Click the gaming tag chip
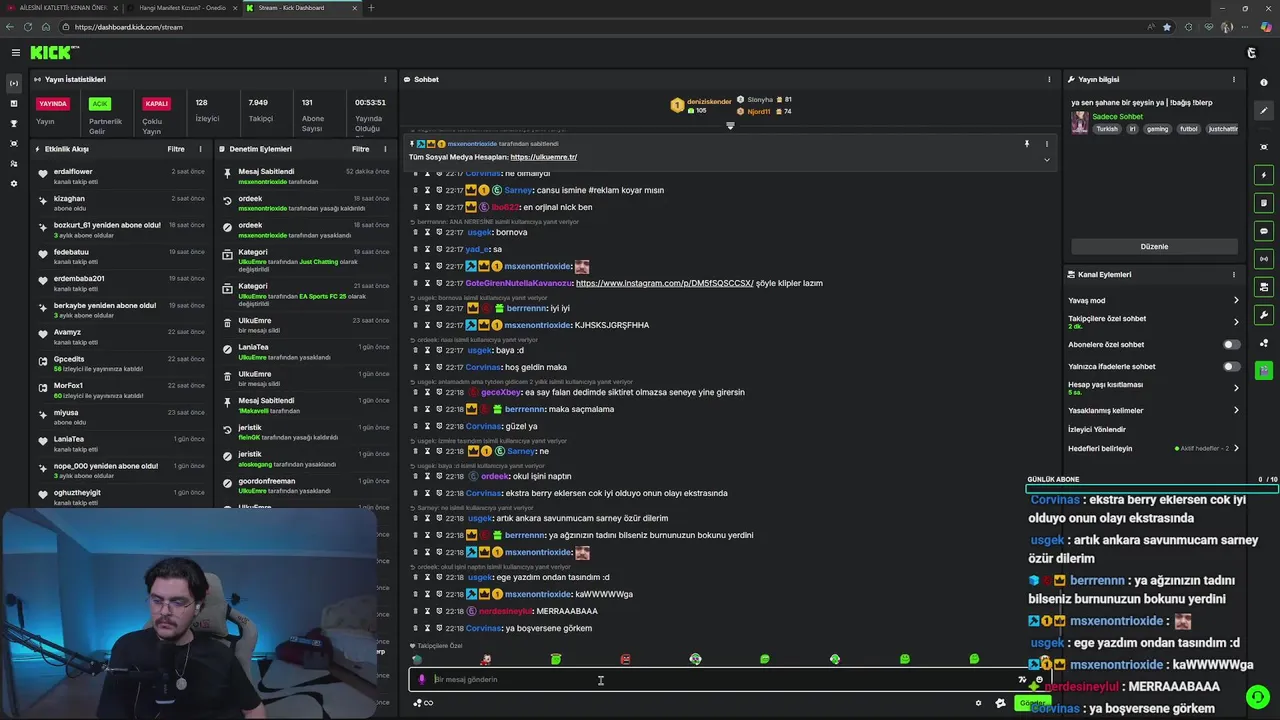 tap(1157, 129)
